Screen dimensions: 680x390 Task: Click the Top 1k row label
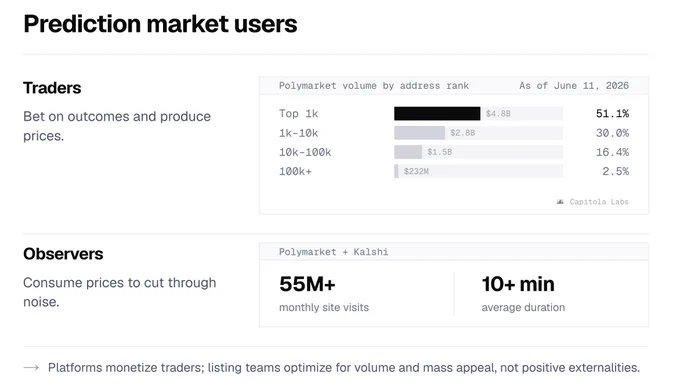tap(298, 114)
